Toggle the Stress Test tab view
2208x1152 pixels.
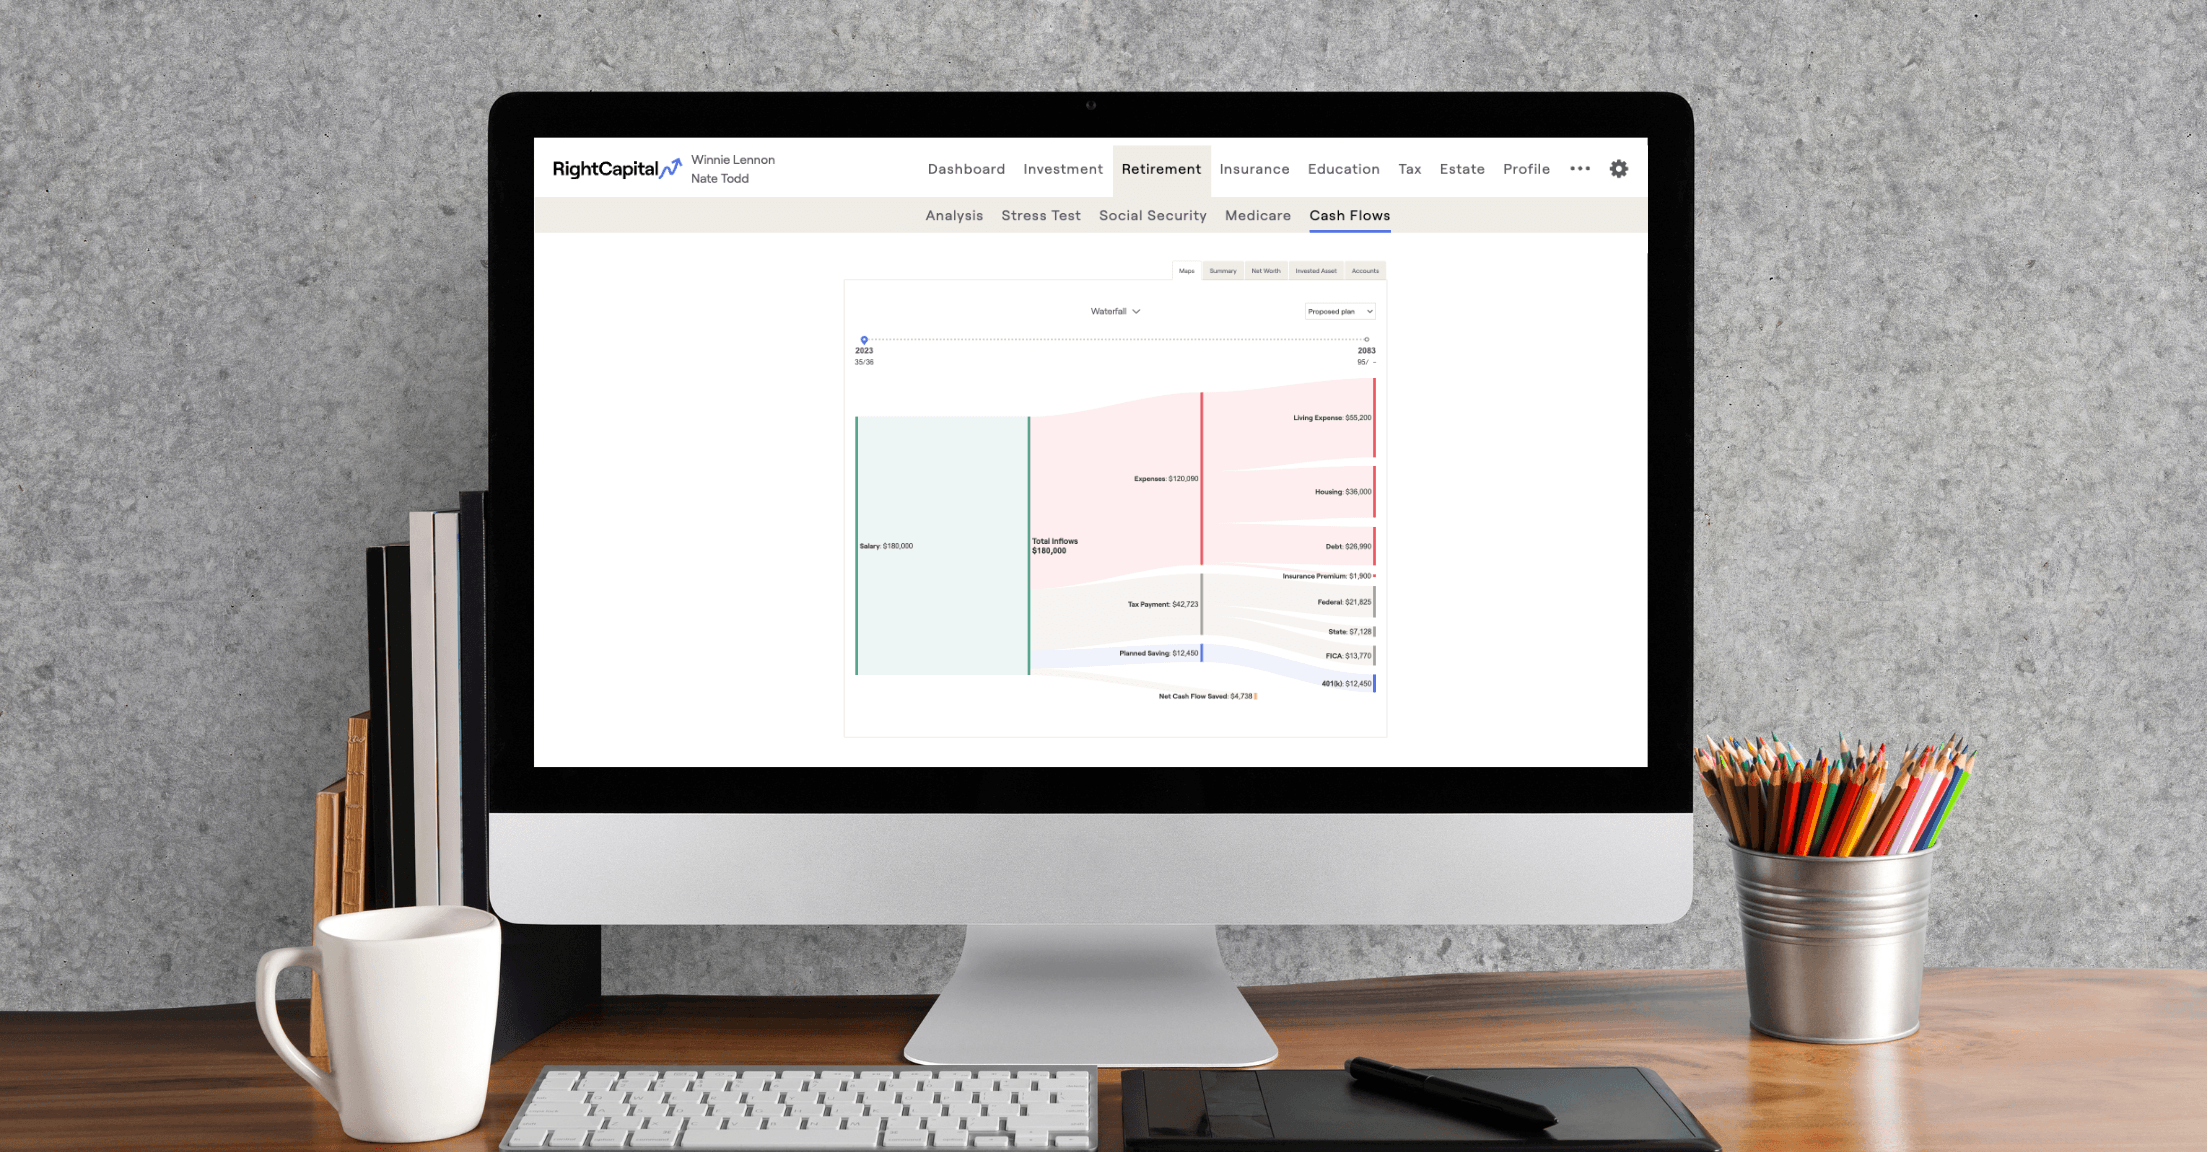click(x=1043, y=216)
